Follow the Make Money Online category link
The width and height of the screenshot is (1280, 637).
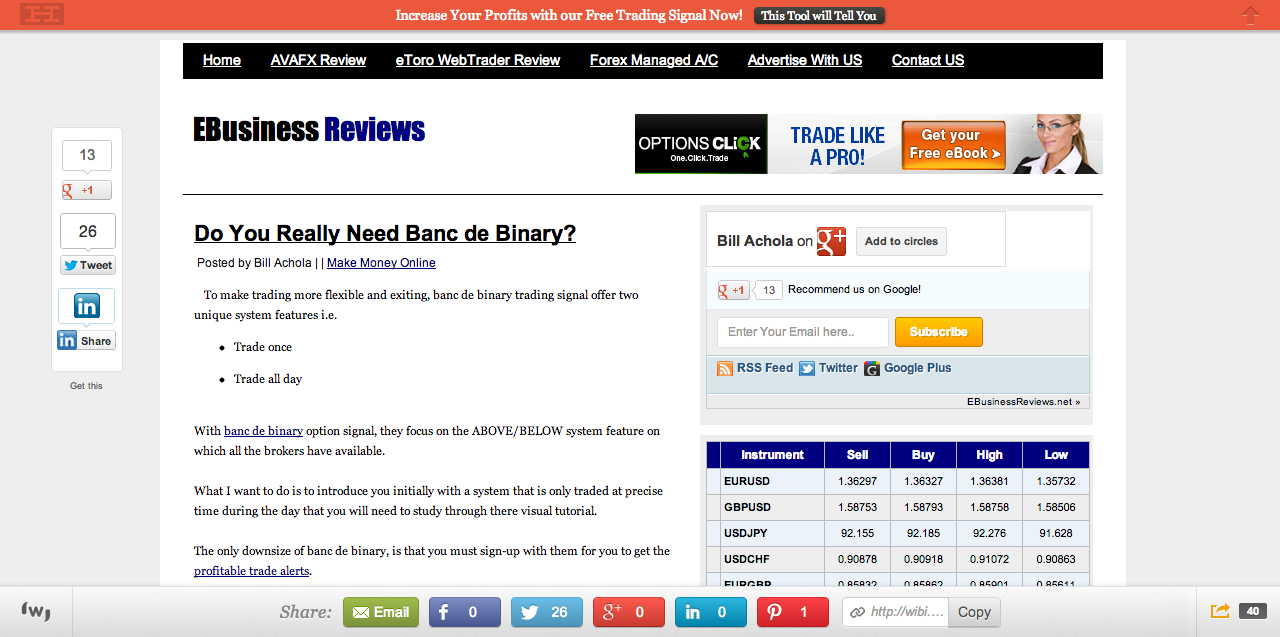pos(381,263)
